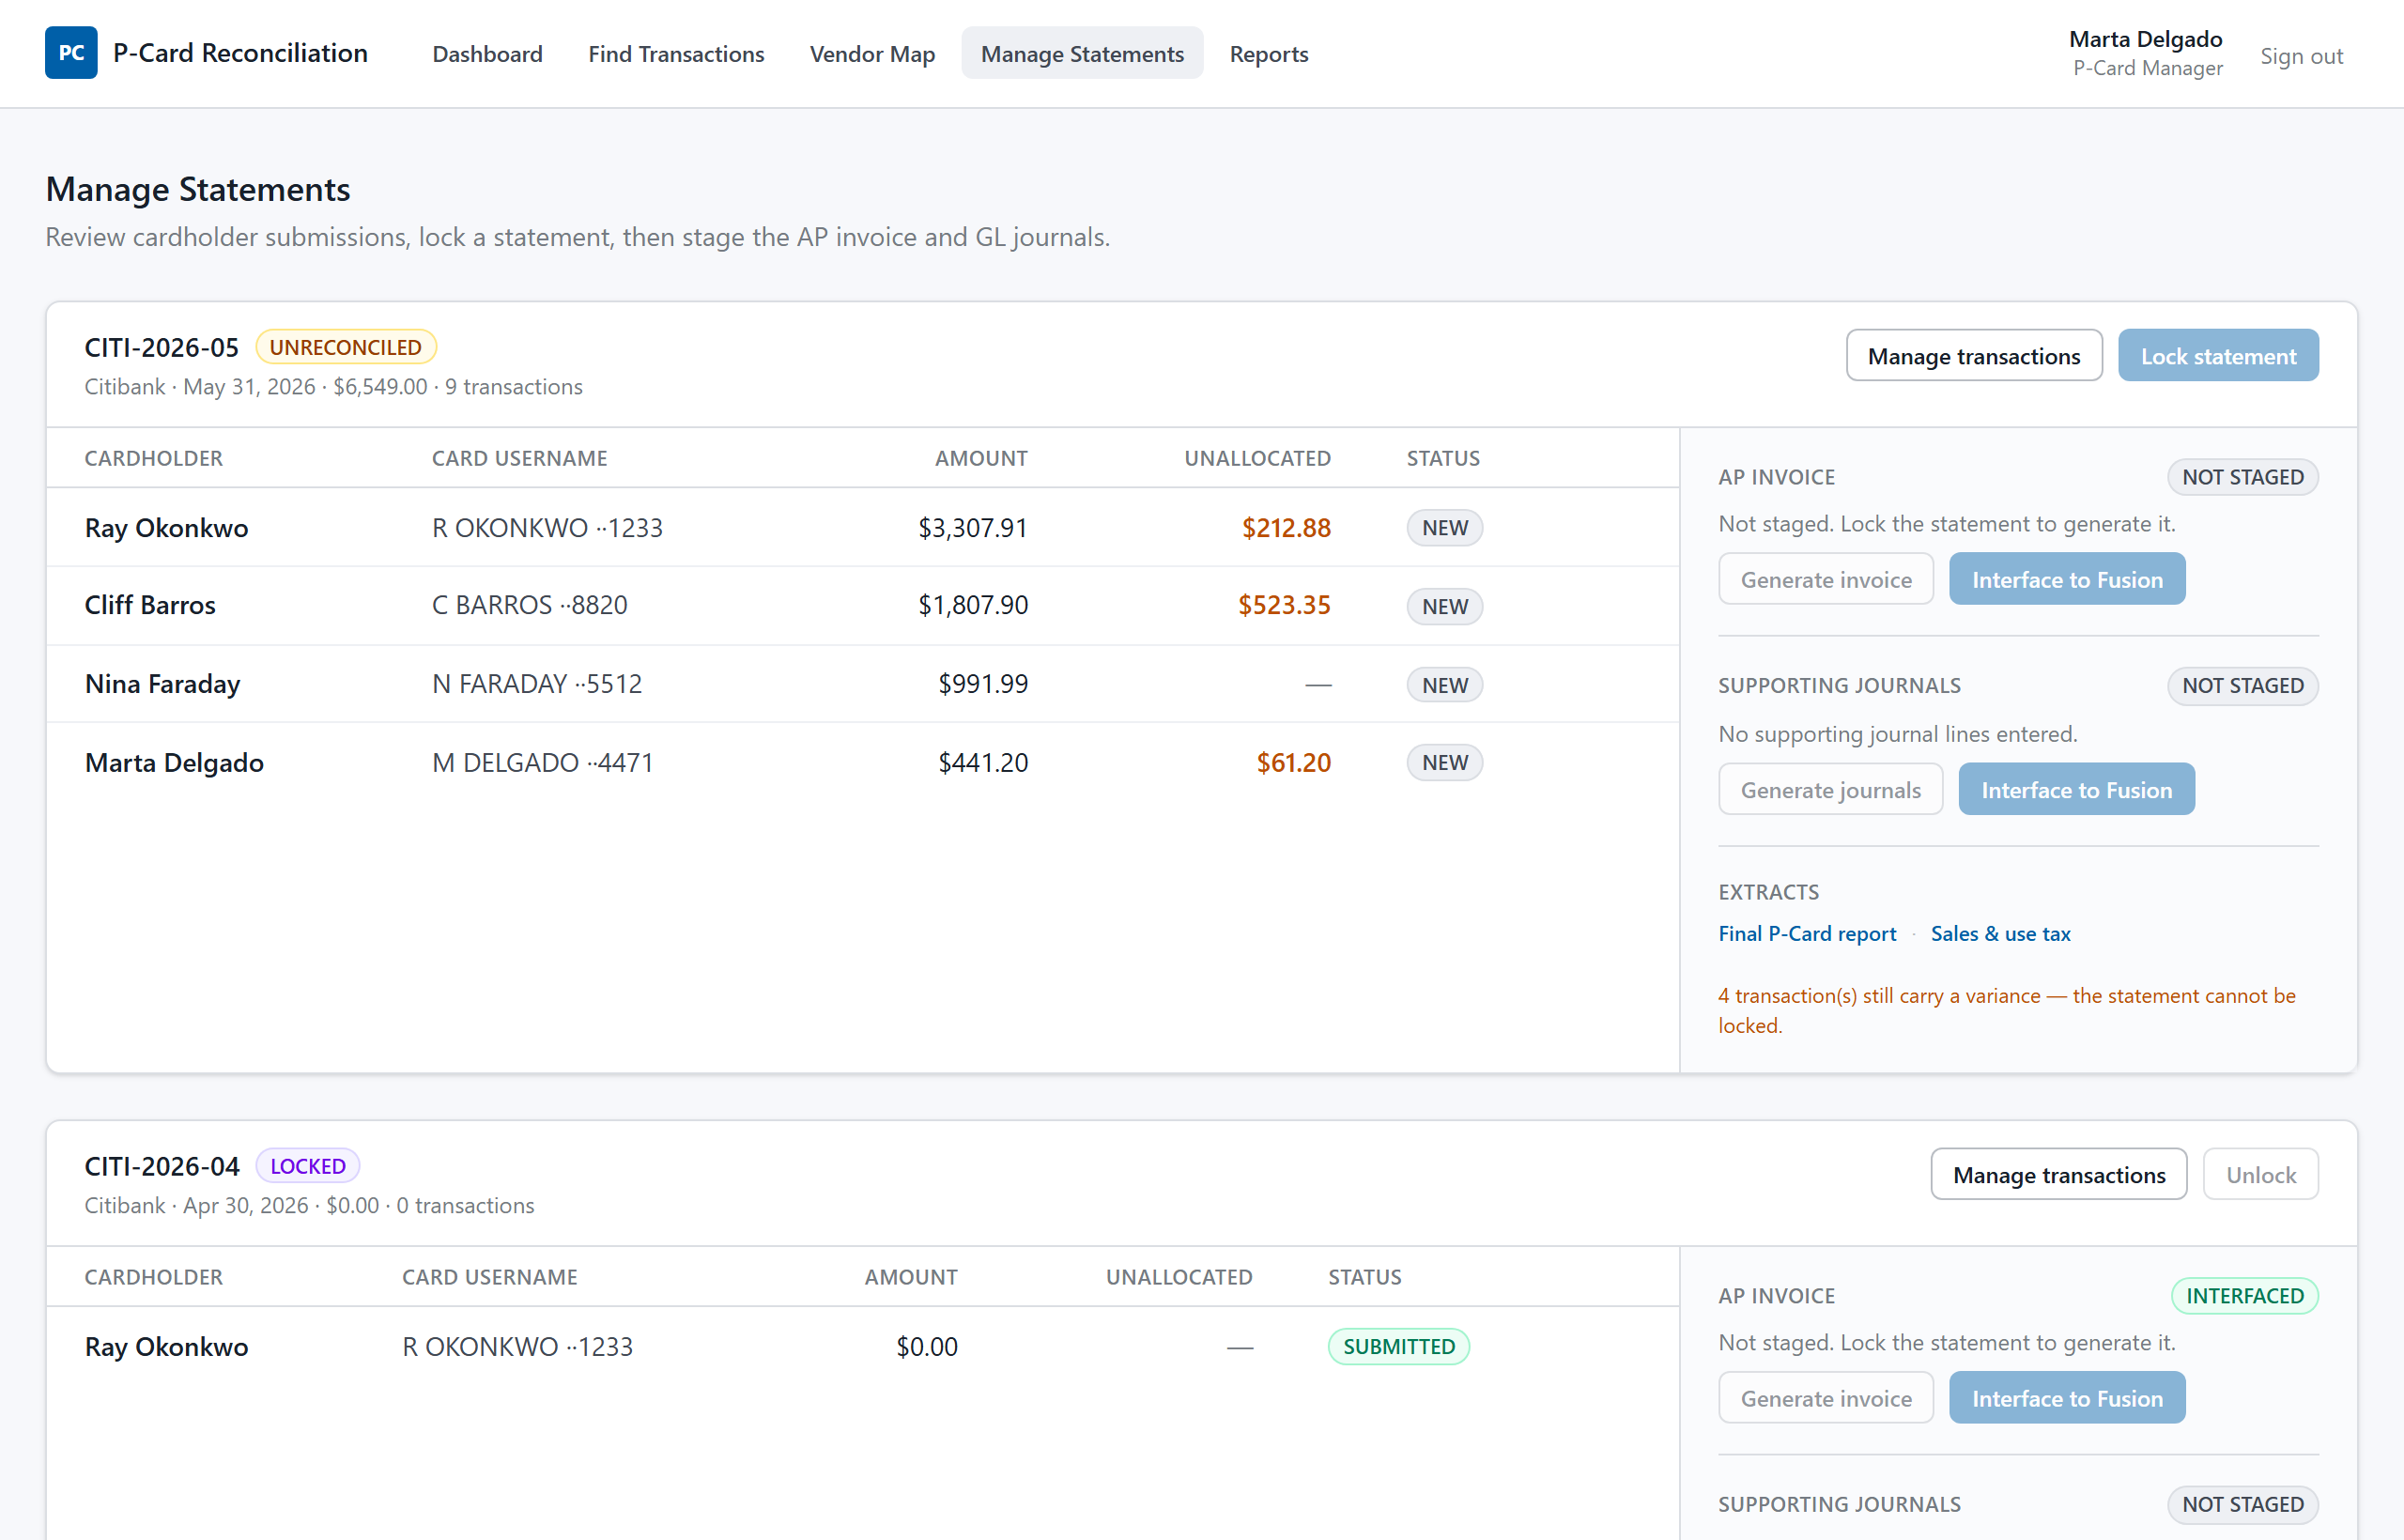Open the Sales & use tax extract

click(x=2000, y=933)
